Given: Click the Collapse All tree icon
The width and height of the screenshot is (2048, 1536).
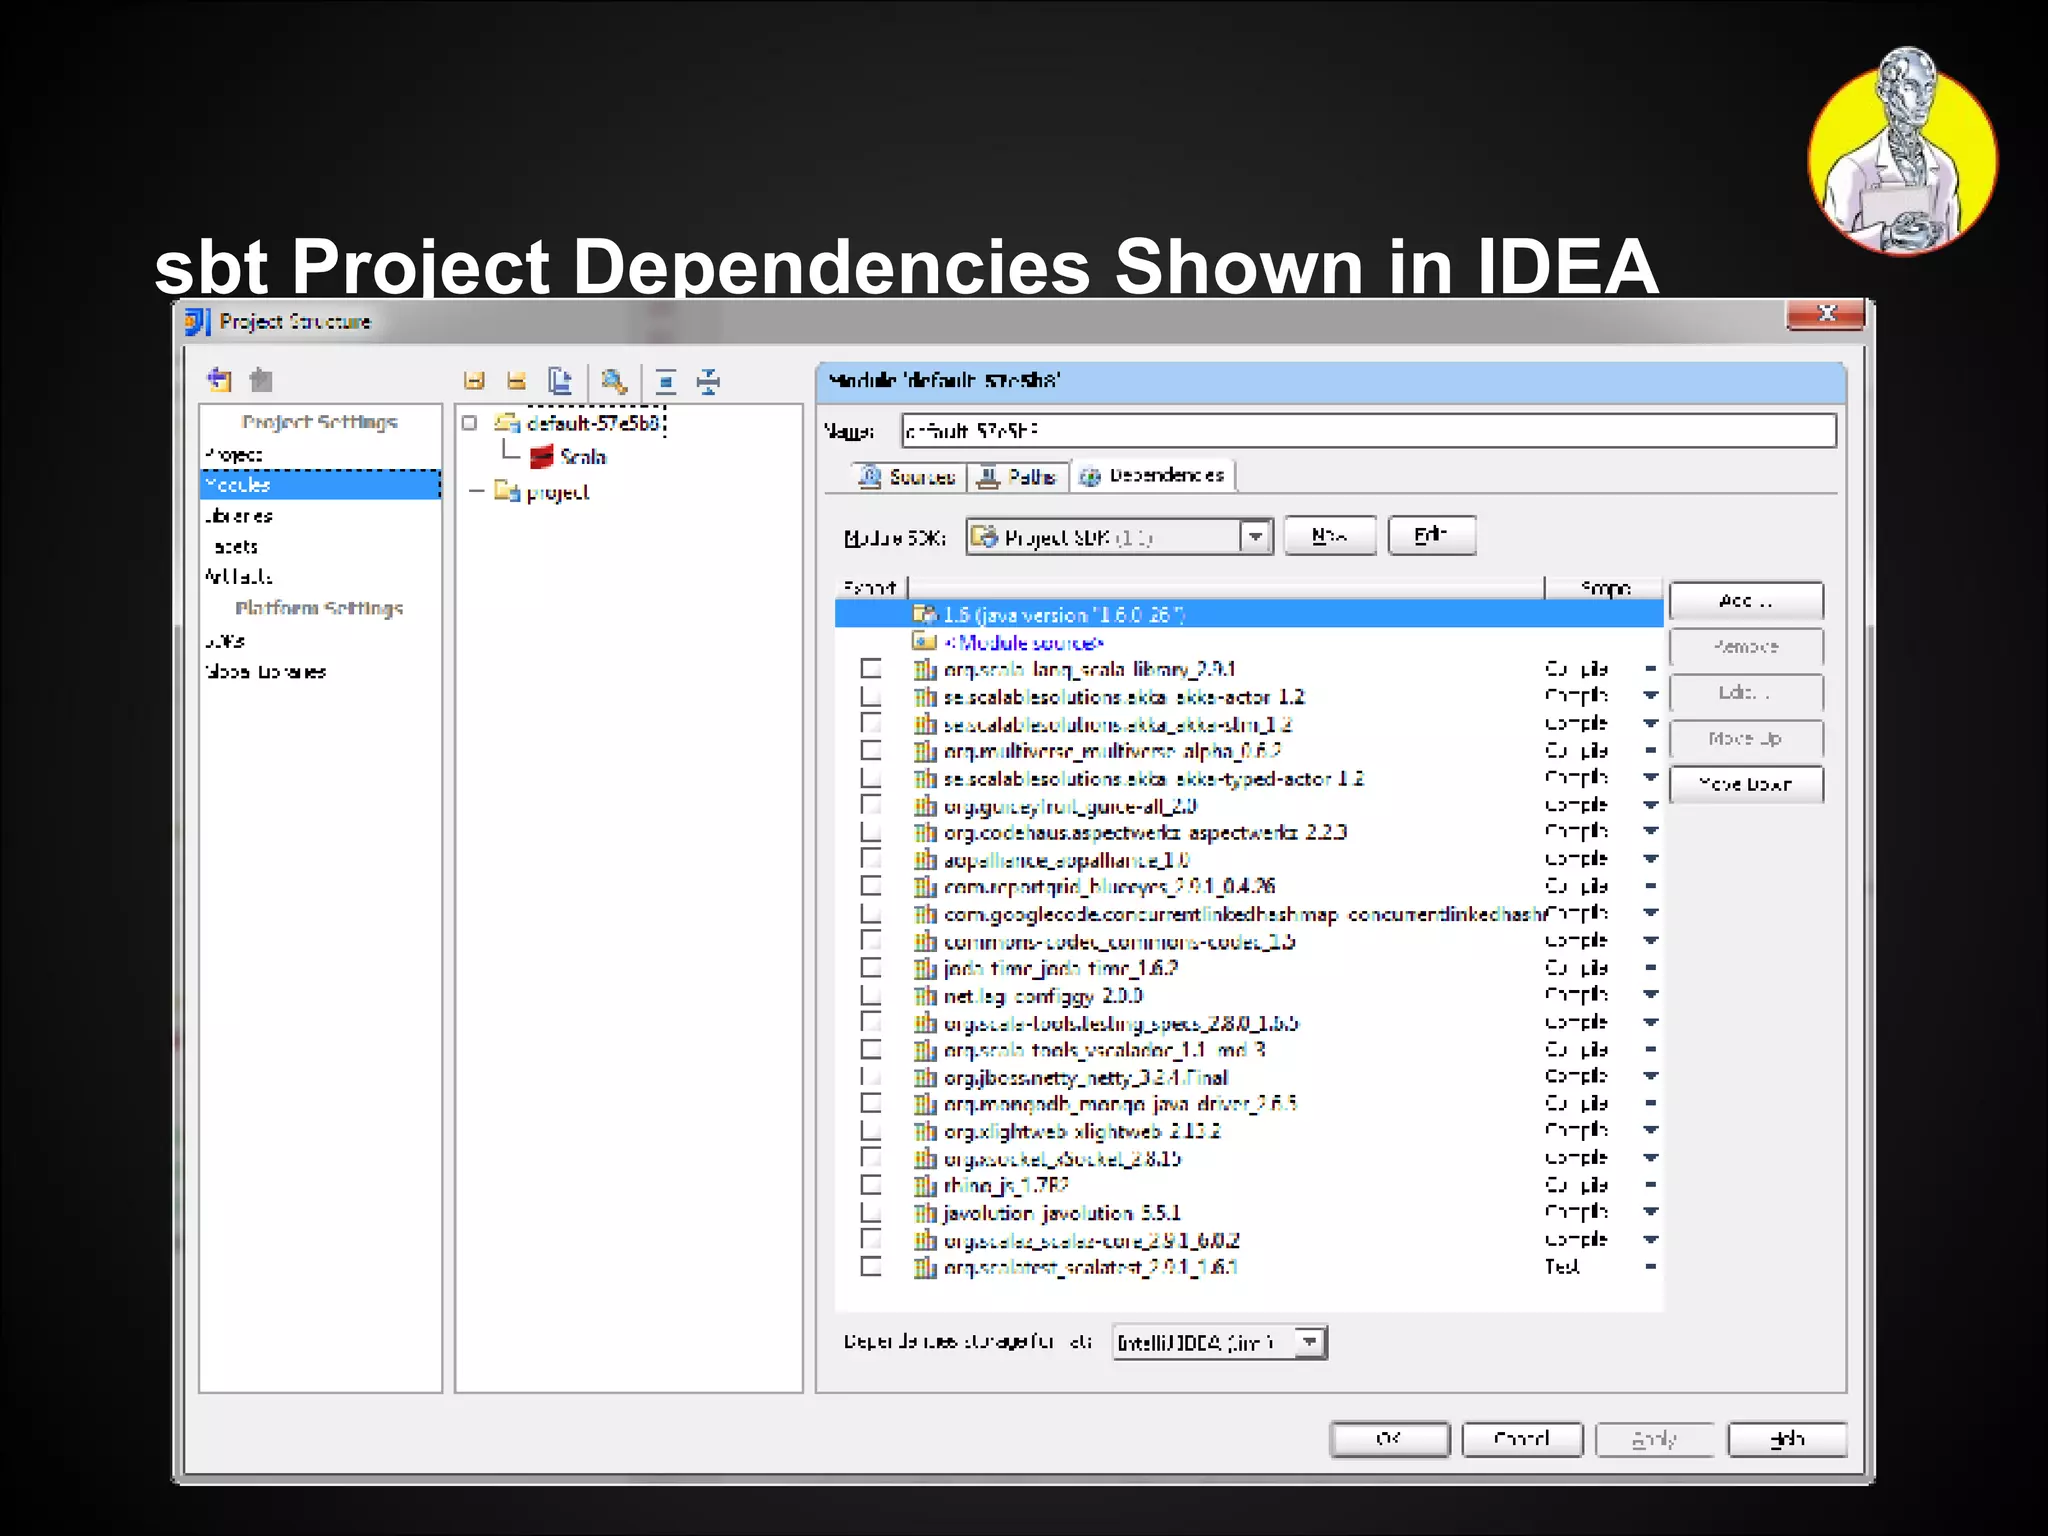Looking at the screenshot, I should (x=709, y=381).
